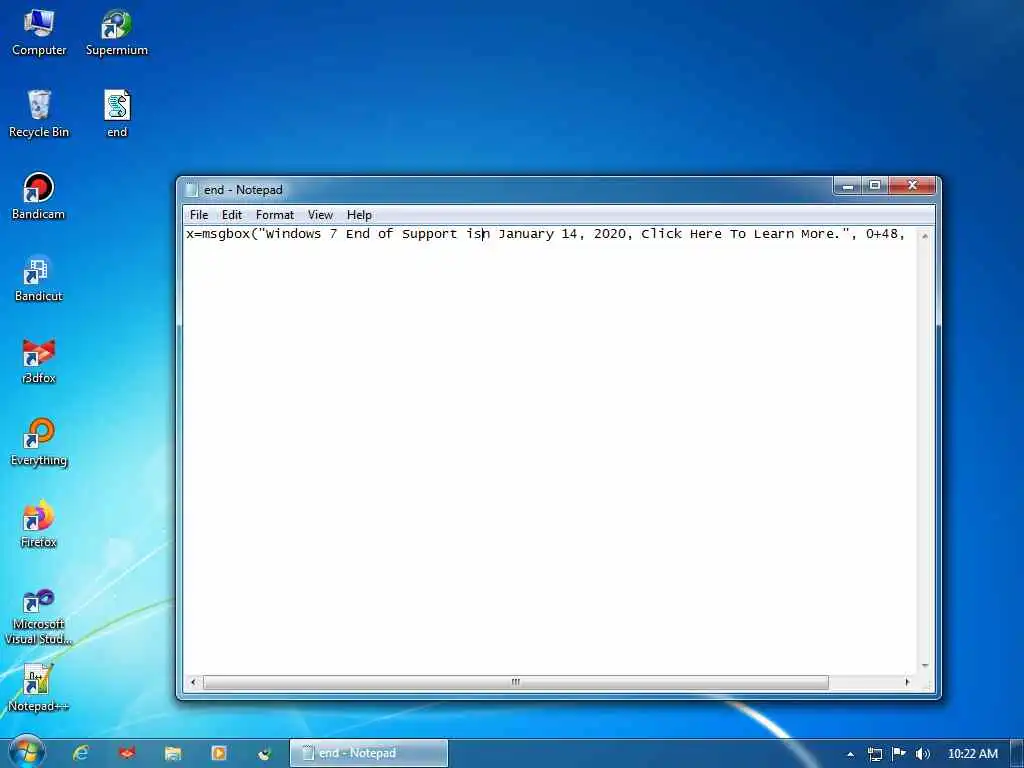Minimize the Notepad window

click(848, 186)
